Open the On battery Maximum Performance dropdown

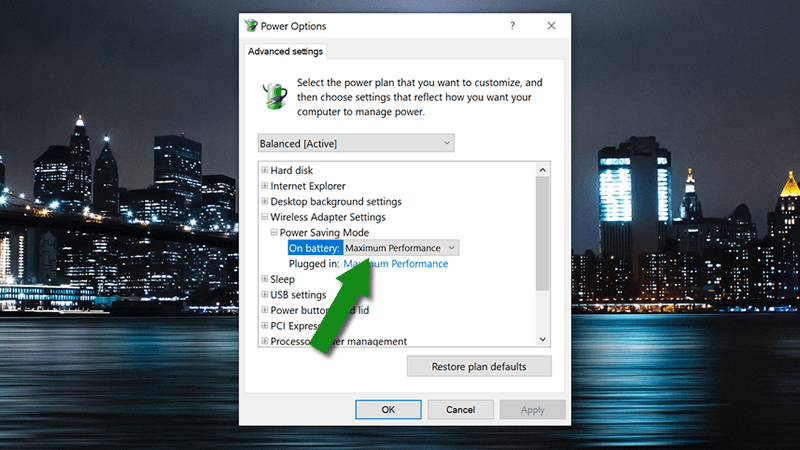click(x=401, y=248)
